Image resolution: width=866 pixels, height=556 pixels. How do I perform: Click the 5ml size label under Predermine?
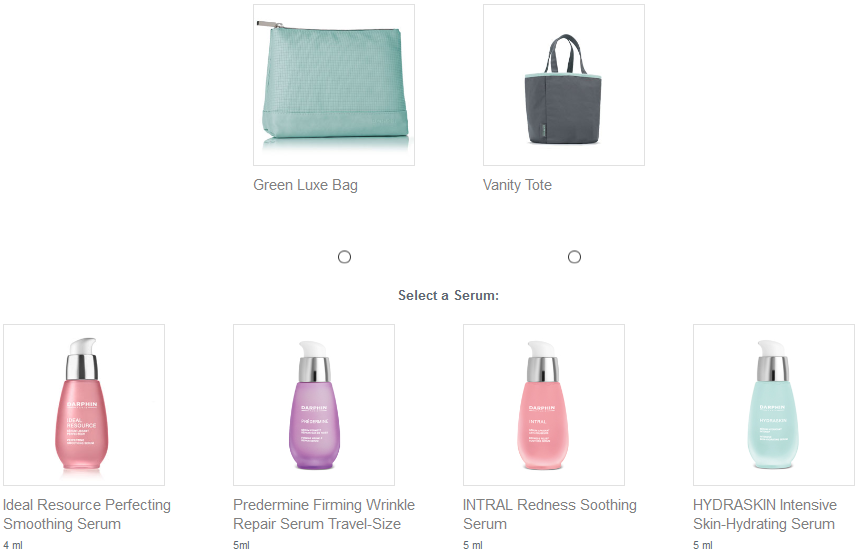[241, 545]
